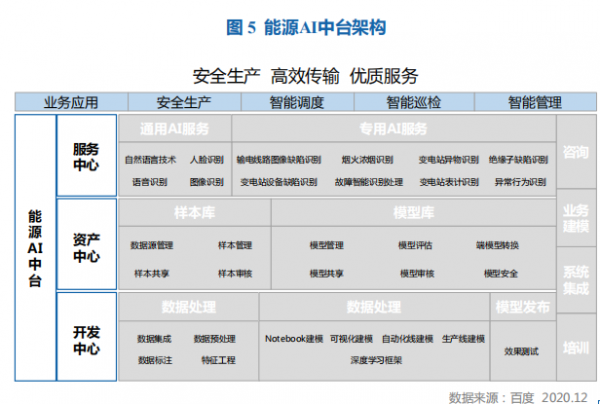Open the 开发中心 block

86,341
